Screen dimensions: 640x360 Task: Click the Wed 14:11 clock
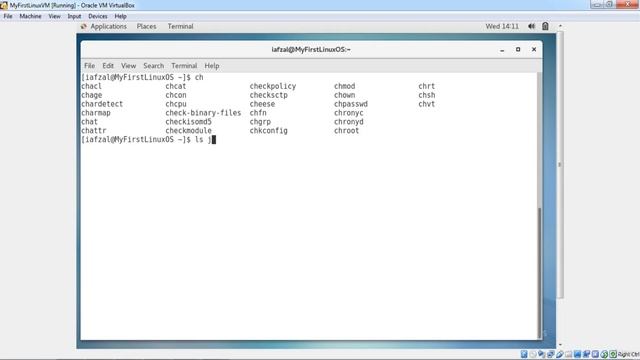(x=502, y=26)
